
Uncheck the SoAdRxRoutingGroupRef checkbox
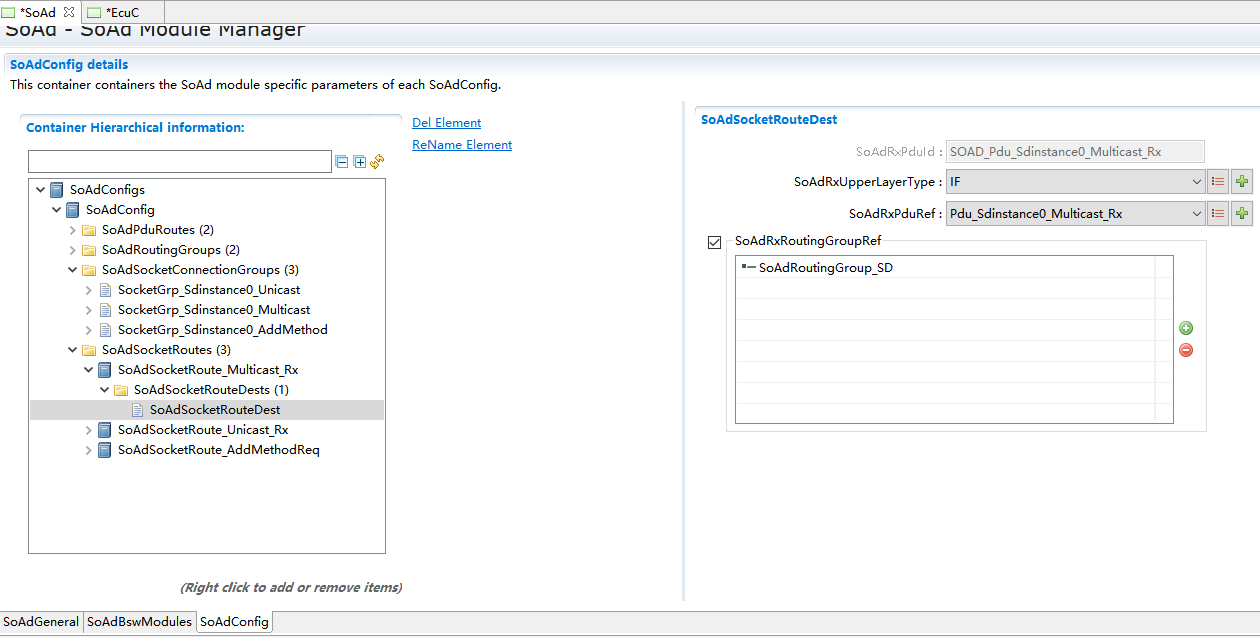714,242
